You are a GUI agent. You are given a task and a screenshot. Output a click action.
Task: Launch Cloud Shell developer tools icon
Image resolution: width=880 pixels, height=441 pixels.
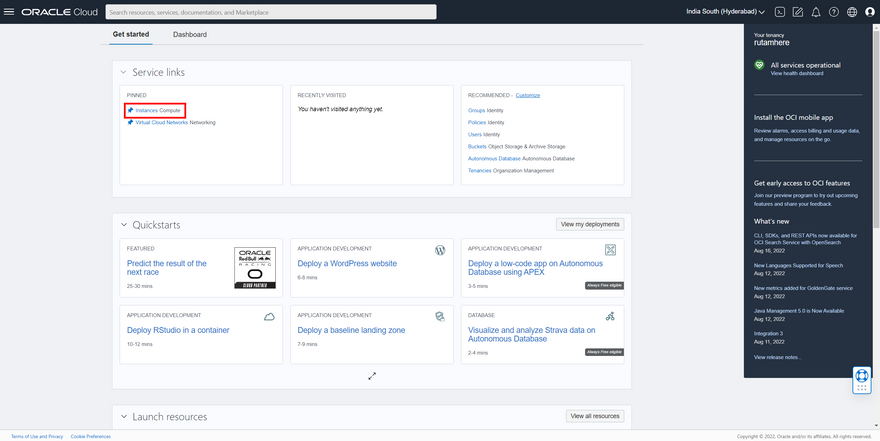[x=780, y=12]
